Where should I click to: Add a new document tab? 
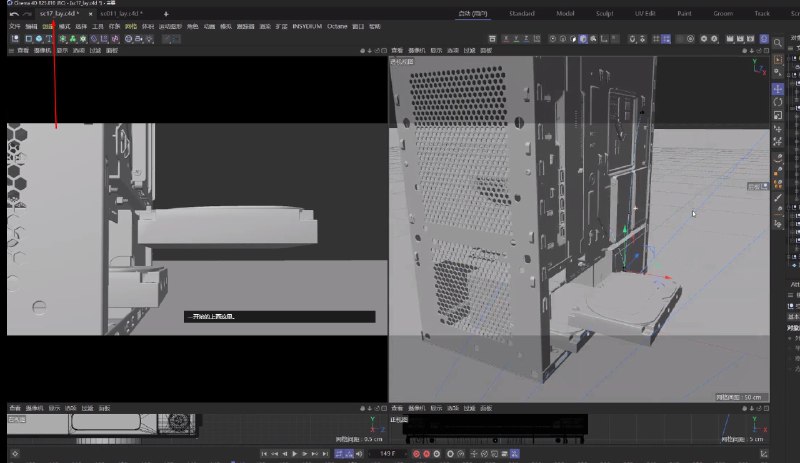click(x=166, y=14)
